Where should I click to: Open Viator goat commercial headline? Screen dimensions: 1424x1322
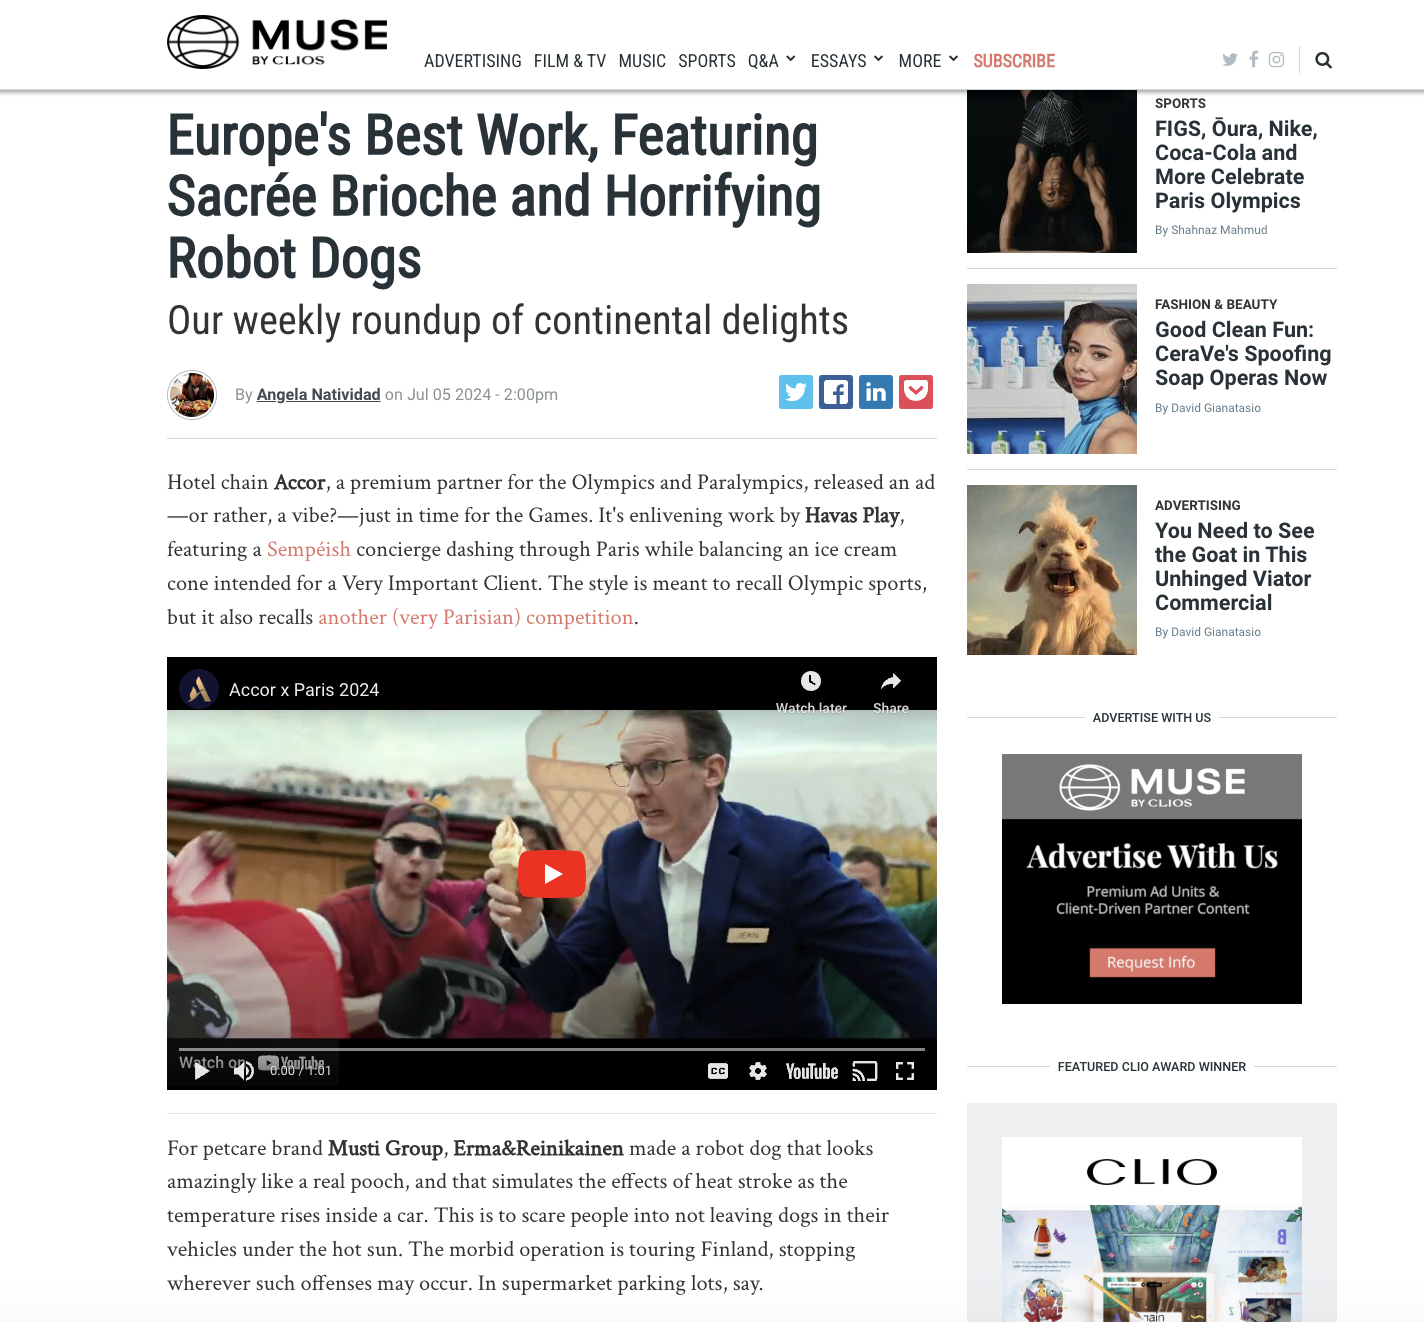(x=1235, y=567)
